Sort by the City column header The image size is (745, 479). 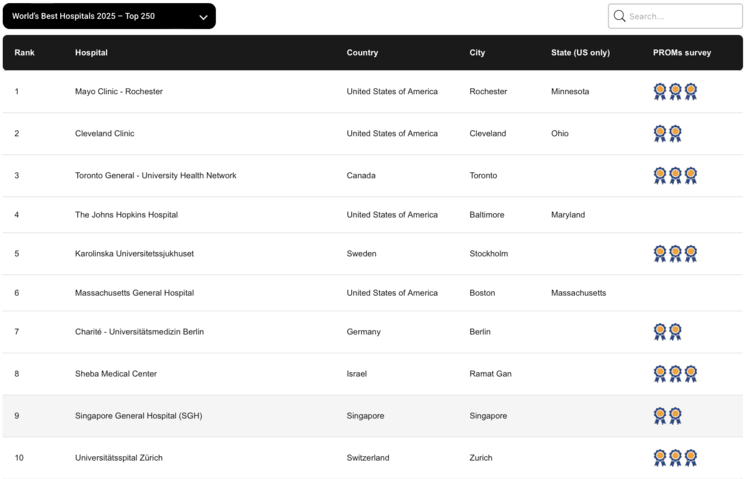pyautogui.click(x=478, y=53)
